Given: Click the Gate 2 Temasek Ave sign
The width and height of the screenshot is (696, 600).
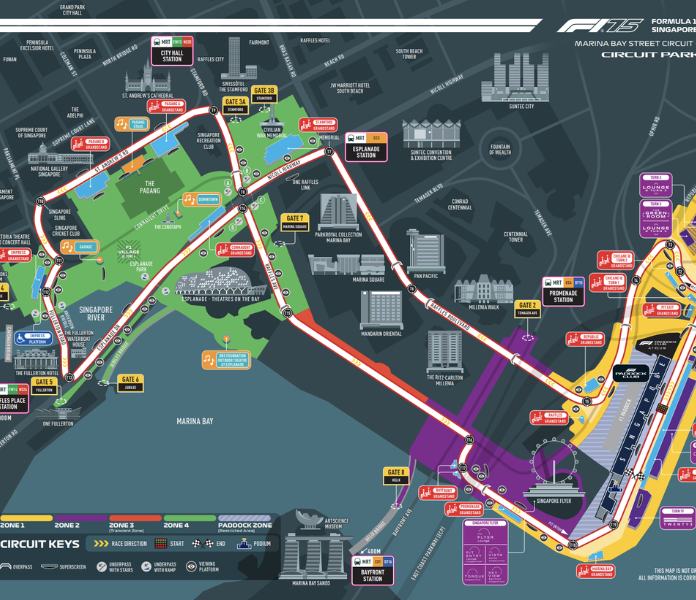Looking at the screenshot, I should [527, 309].
